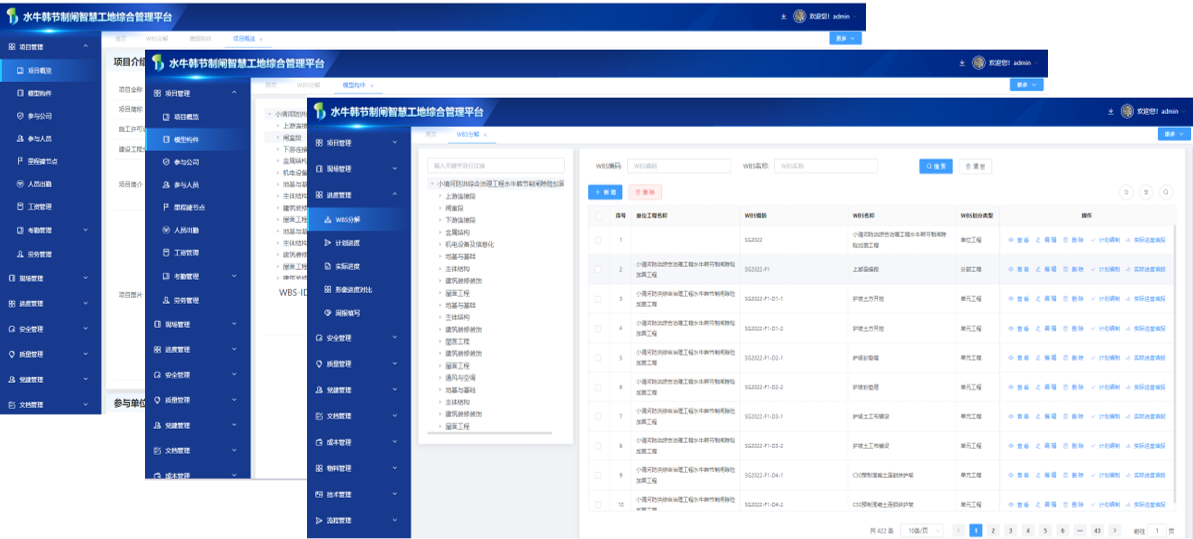This screenshot has width=1193, height=539.
Task: Click the 清空 clear button
Action: point(975,166)
